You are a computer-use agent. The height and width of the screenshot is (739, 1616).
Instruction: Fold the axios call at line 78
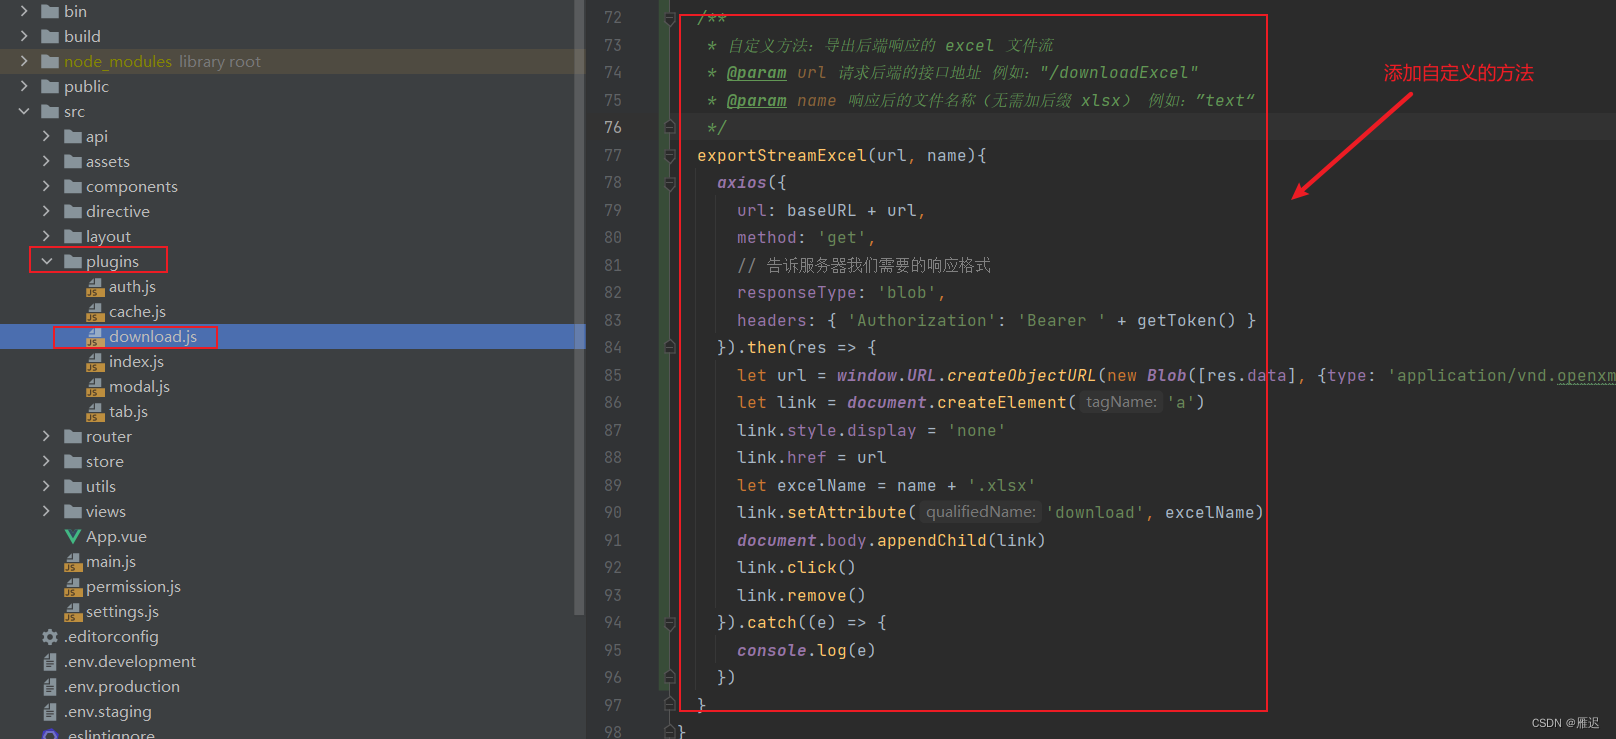click(670, 183)
